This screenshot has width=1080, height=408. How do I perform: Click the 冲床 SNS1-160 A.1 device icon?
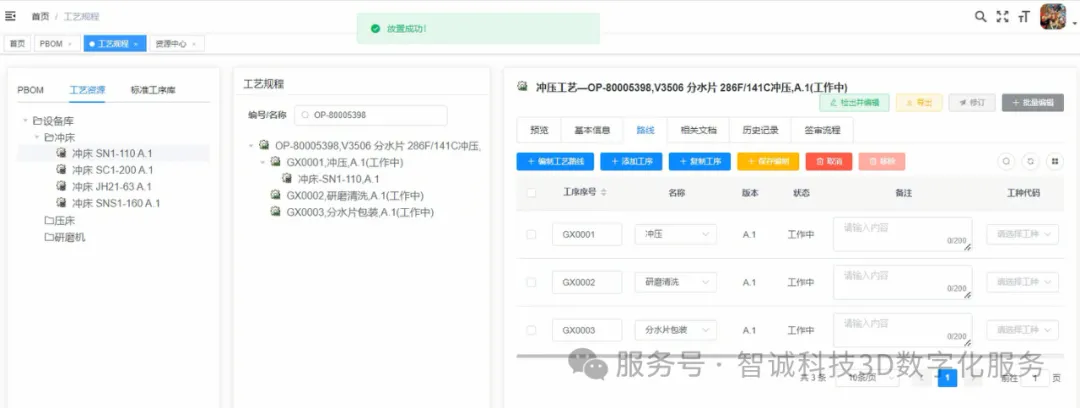pyautogui.click(x=61, y=203)
